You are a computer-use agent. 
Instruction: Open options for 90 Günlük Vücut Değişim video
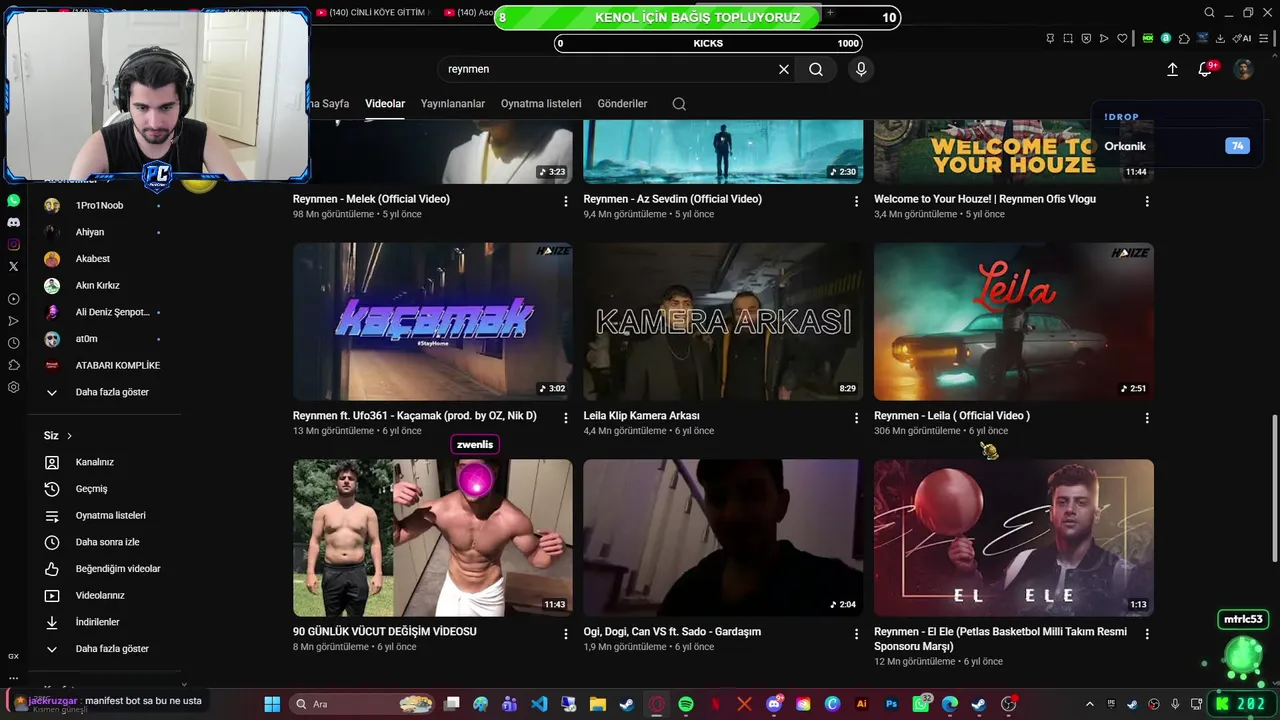566,634
